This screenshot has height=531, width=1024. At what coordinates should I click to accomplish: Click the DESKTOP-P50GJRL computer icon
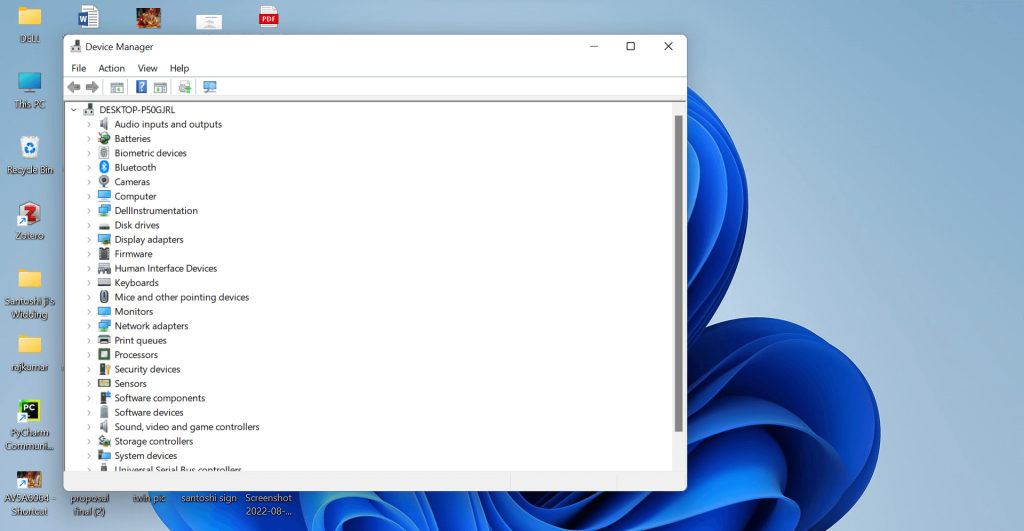pos(89,110)
